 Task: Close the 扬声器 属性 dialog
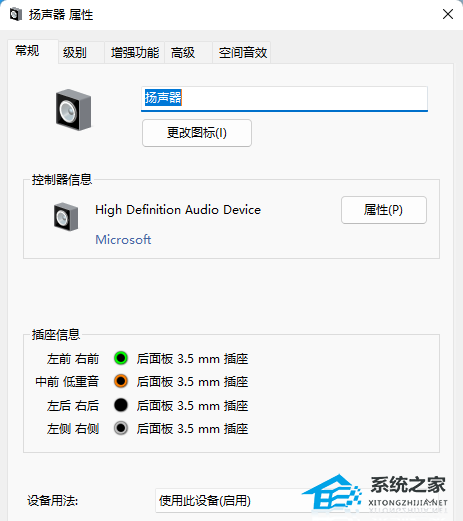(448, 14)
